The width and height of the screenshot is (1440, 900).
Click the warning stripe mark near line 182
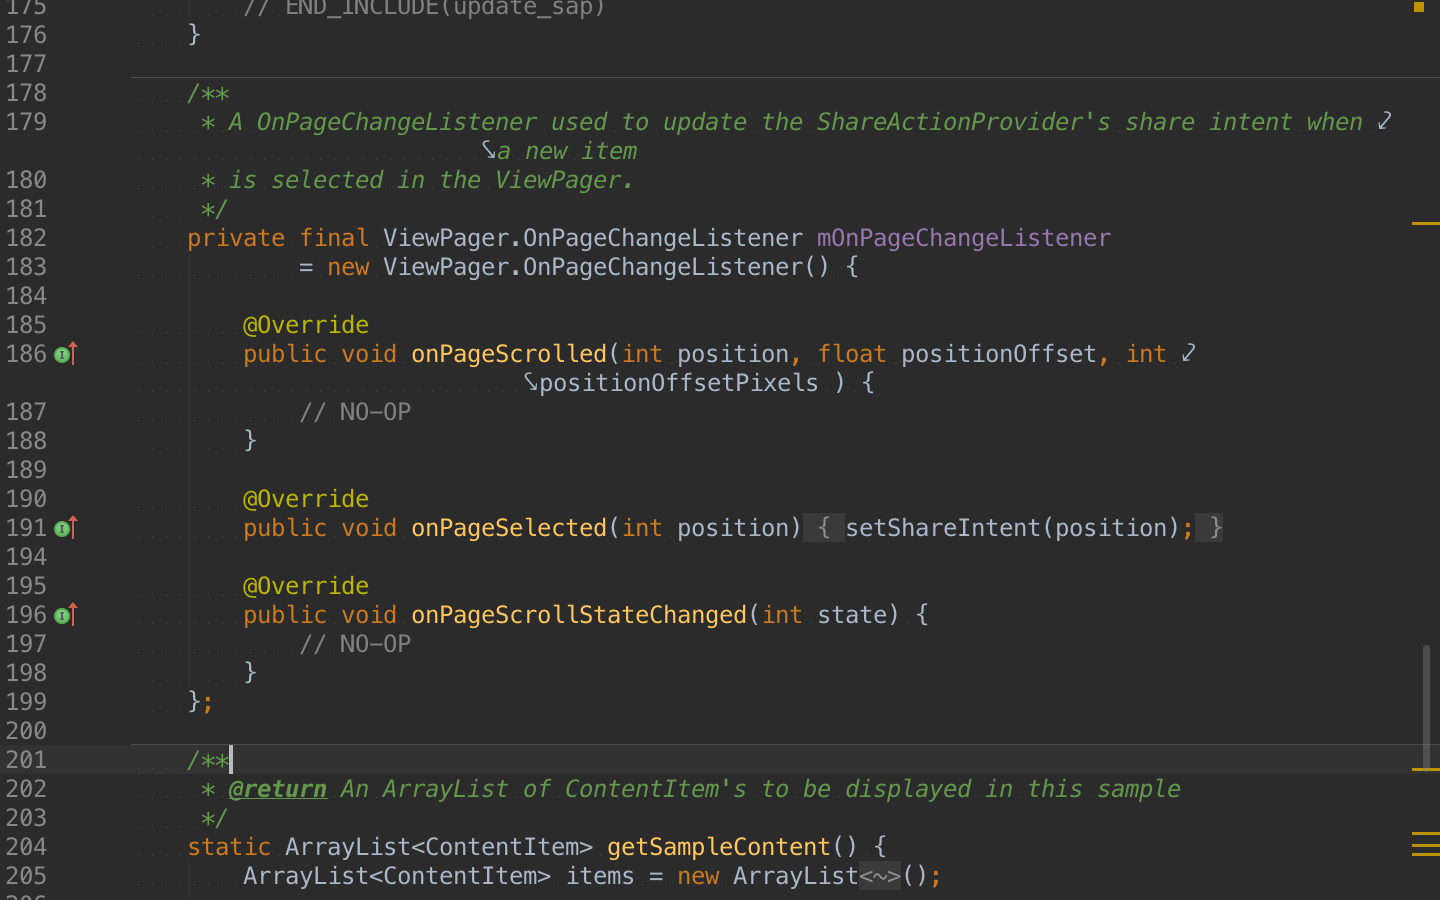(1425, 223)
